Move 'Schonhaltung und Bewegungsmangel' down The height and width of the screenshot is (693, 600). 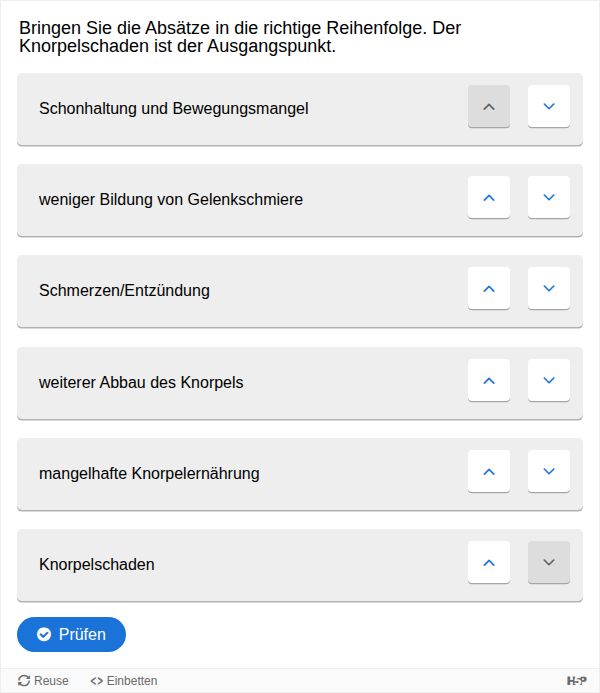548,106
